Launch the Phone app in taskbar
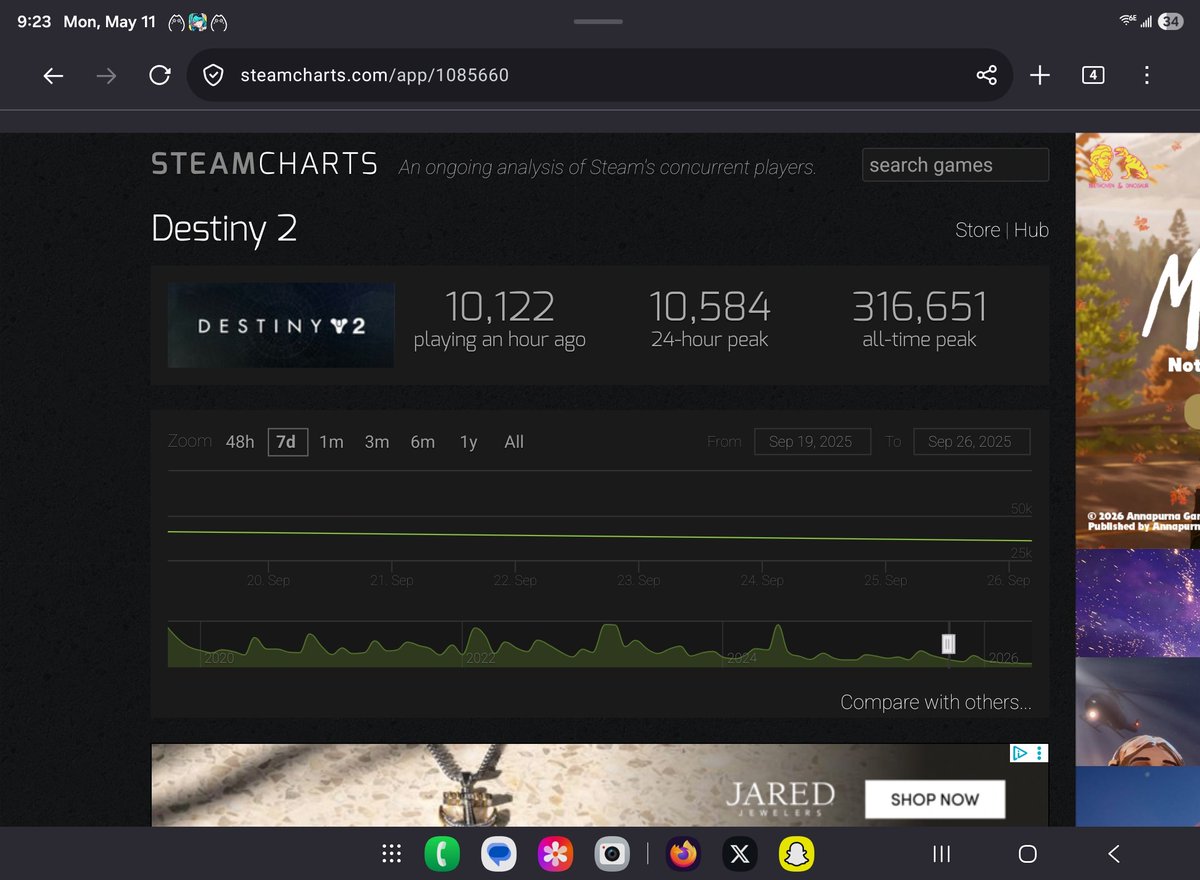Screen dimensions: 1200x880 click(441, 854)
